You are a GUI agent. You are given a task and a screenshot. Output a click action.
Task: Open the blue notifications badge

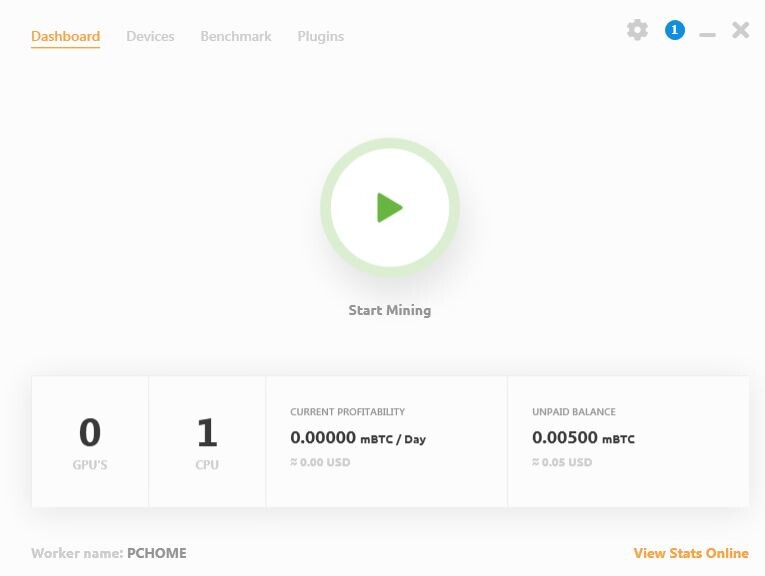[675, 30]
